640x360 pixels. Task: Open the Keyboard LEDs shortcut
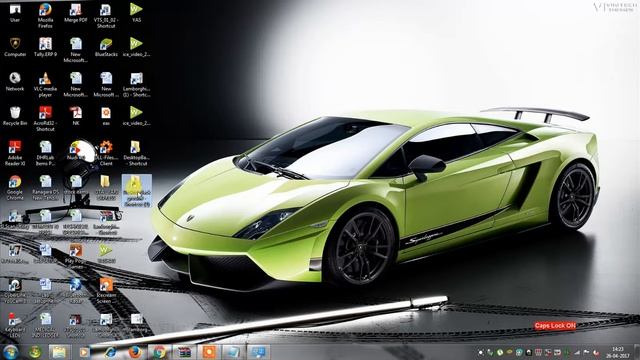pos(15,325)
